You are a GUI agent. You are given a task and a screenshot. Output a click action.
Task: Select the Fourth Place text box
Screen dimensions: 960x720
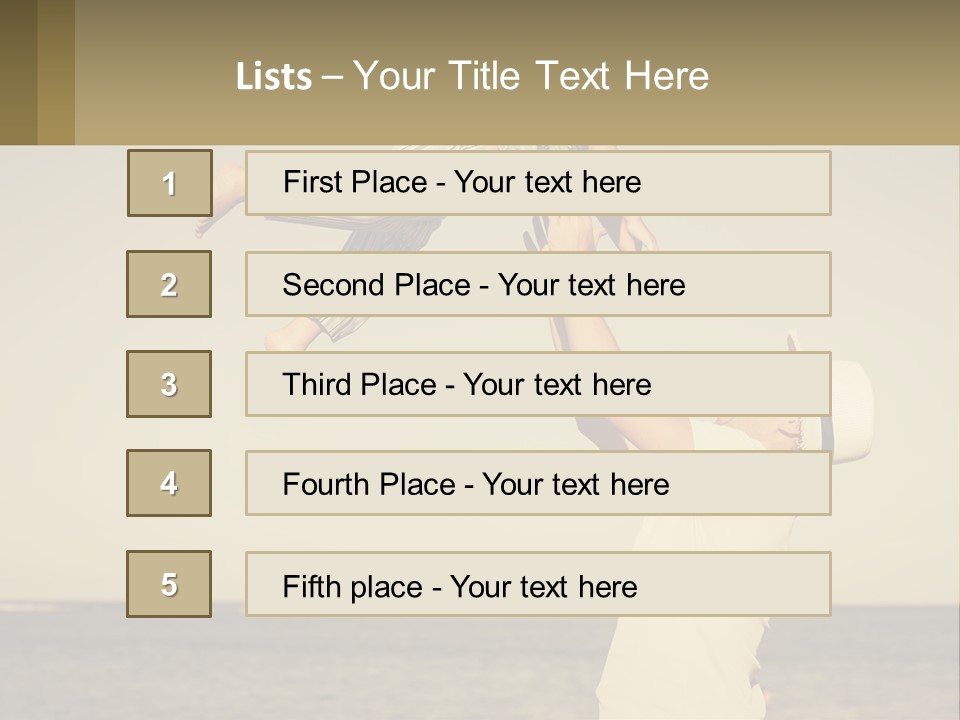tap(538, 484)
